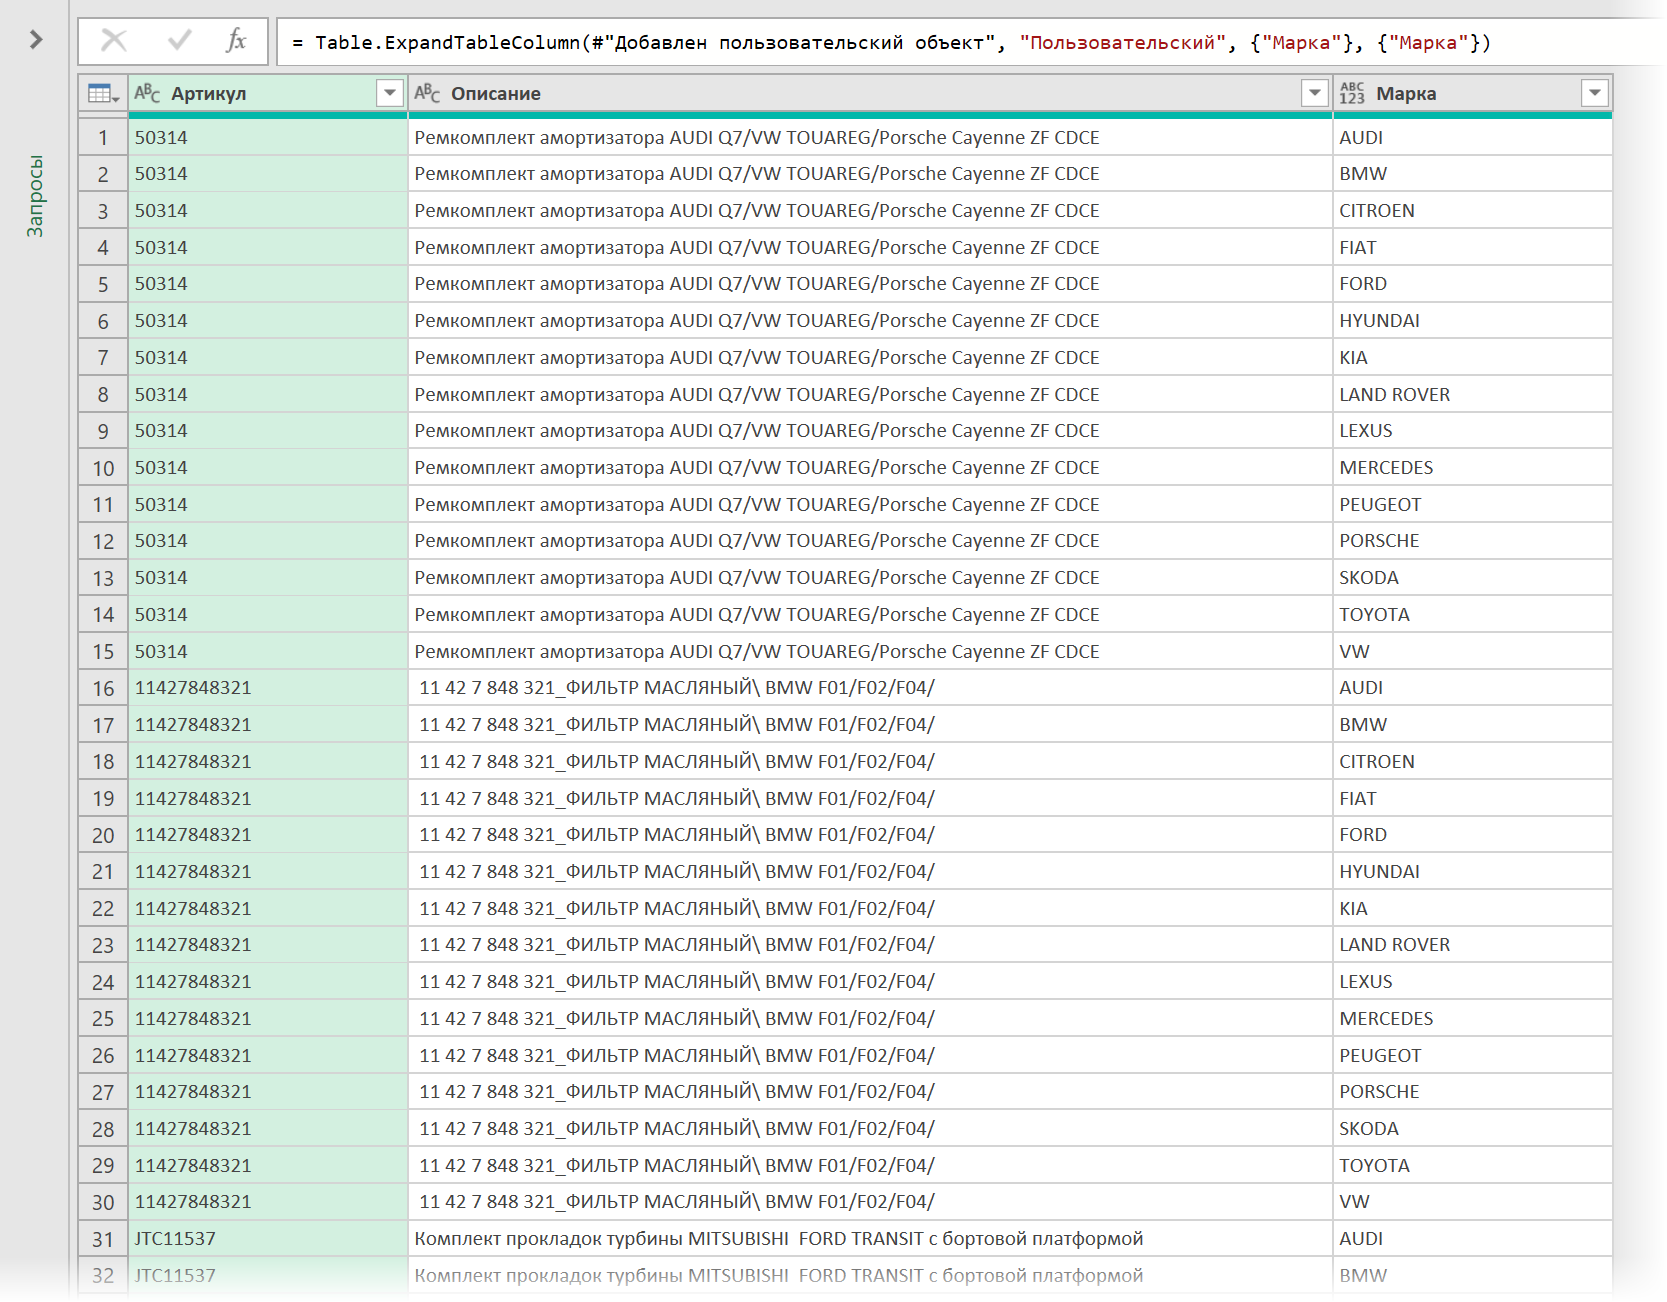Viewport: 1667px width, 1302px height.
Task: Click SKODA in Марка row 13
Action: [1369, 578]
